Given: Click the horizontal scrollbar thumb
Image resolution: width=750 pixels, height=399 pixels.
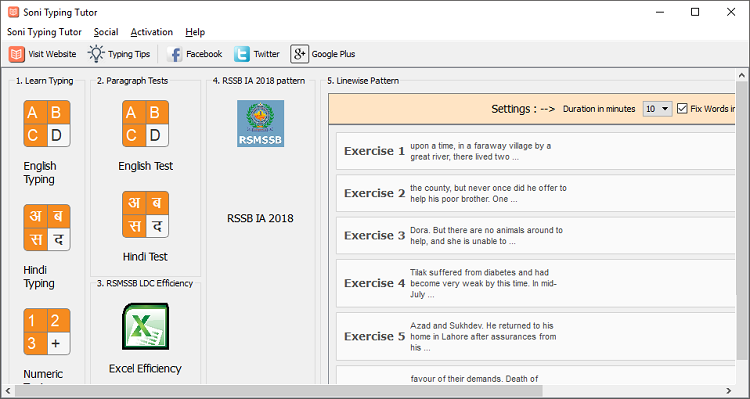Looking at the screenshot, I should point(278,390).
